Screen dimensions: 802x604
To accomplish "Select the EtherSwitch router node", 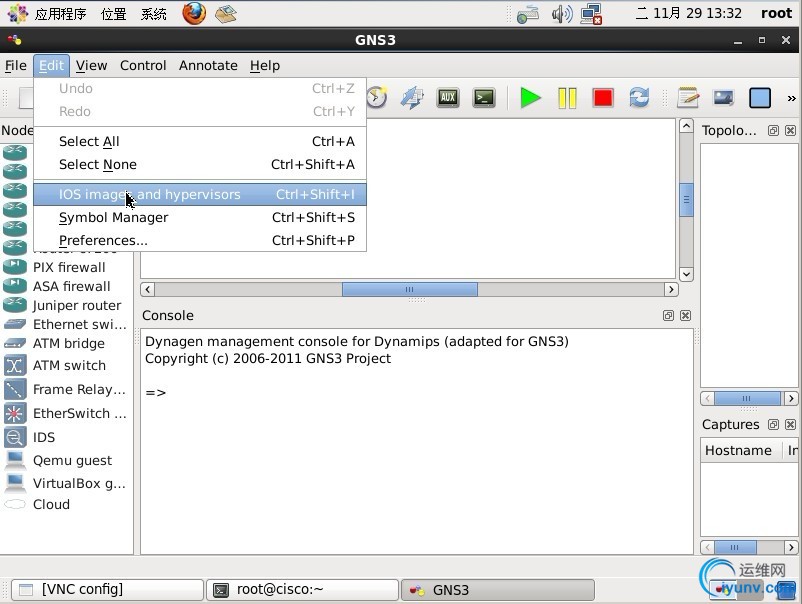I will (x=65, y=413).
